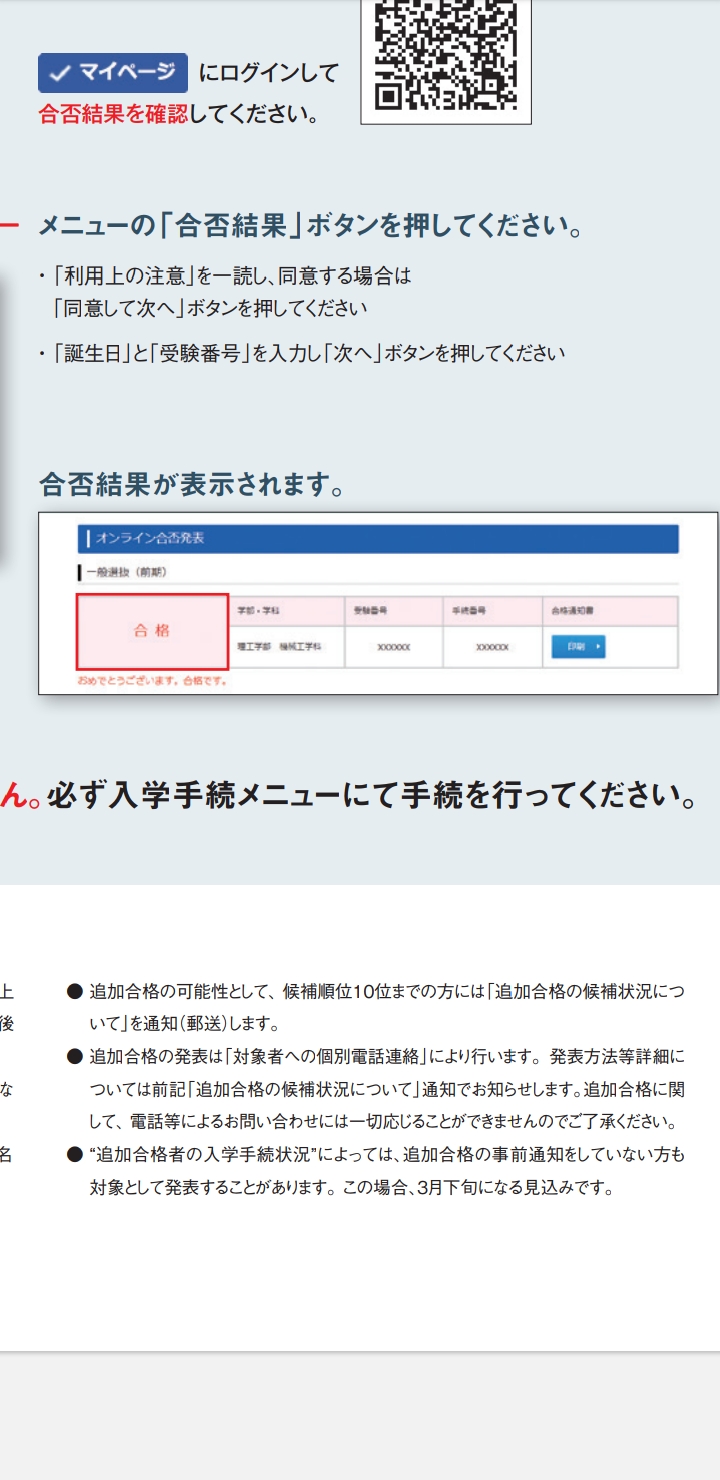Click the 合否結果が表示されます heading
Viewport: 720px width, 1480px height.
click(x=192, y=485)
